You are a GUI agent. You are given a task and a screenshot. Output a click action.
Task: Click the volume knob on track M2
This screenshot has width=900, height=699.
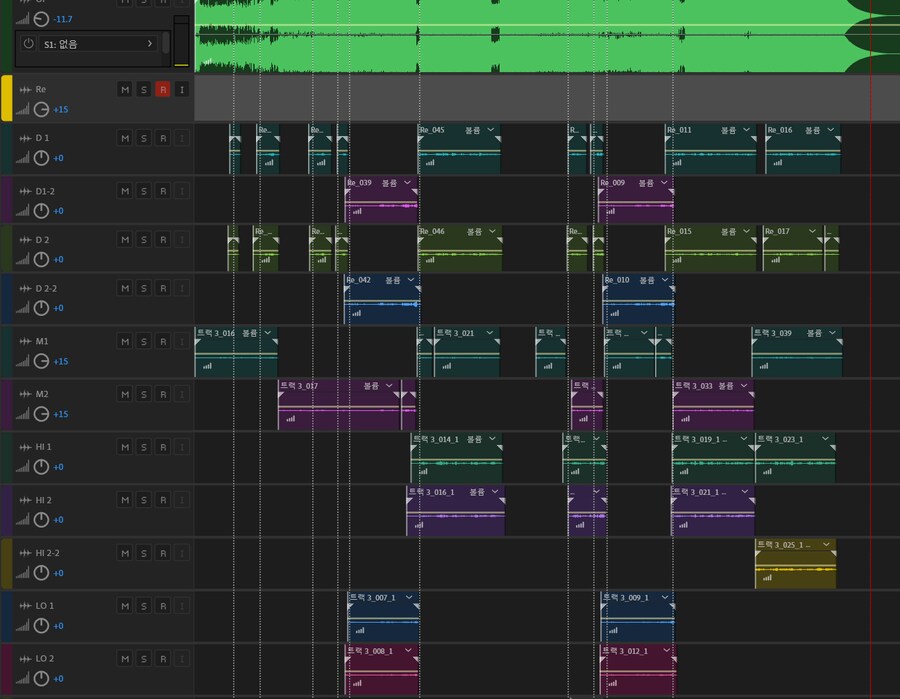point(41,414)
